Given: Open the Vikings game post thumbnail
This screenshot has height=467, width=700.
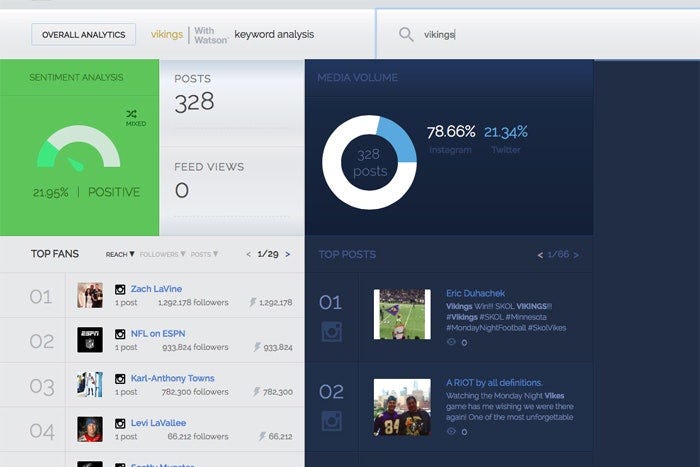Looking at the screenshot, I should point(402,315).
